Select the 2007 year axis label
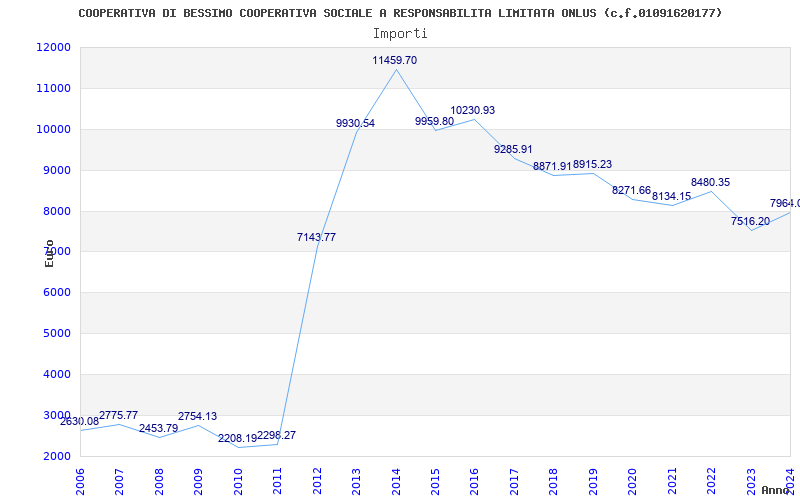 tap(119, 481)
